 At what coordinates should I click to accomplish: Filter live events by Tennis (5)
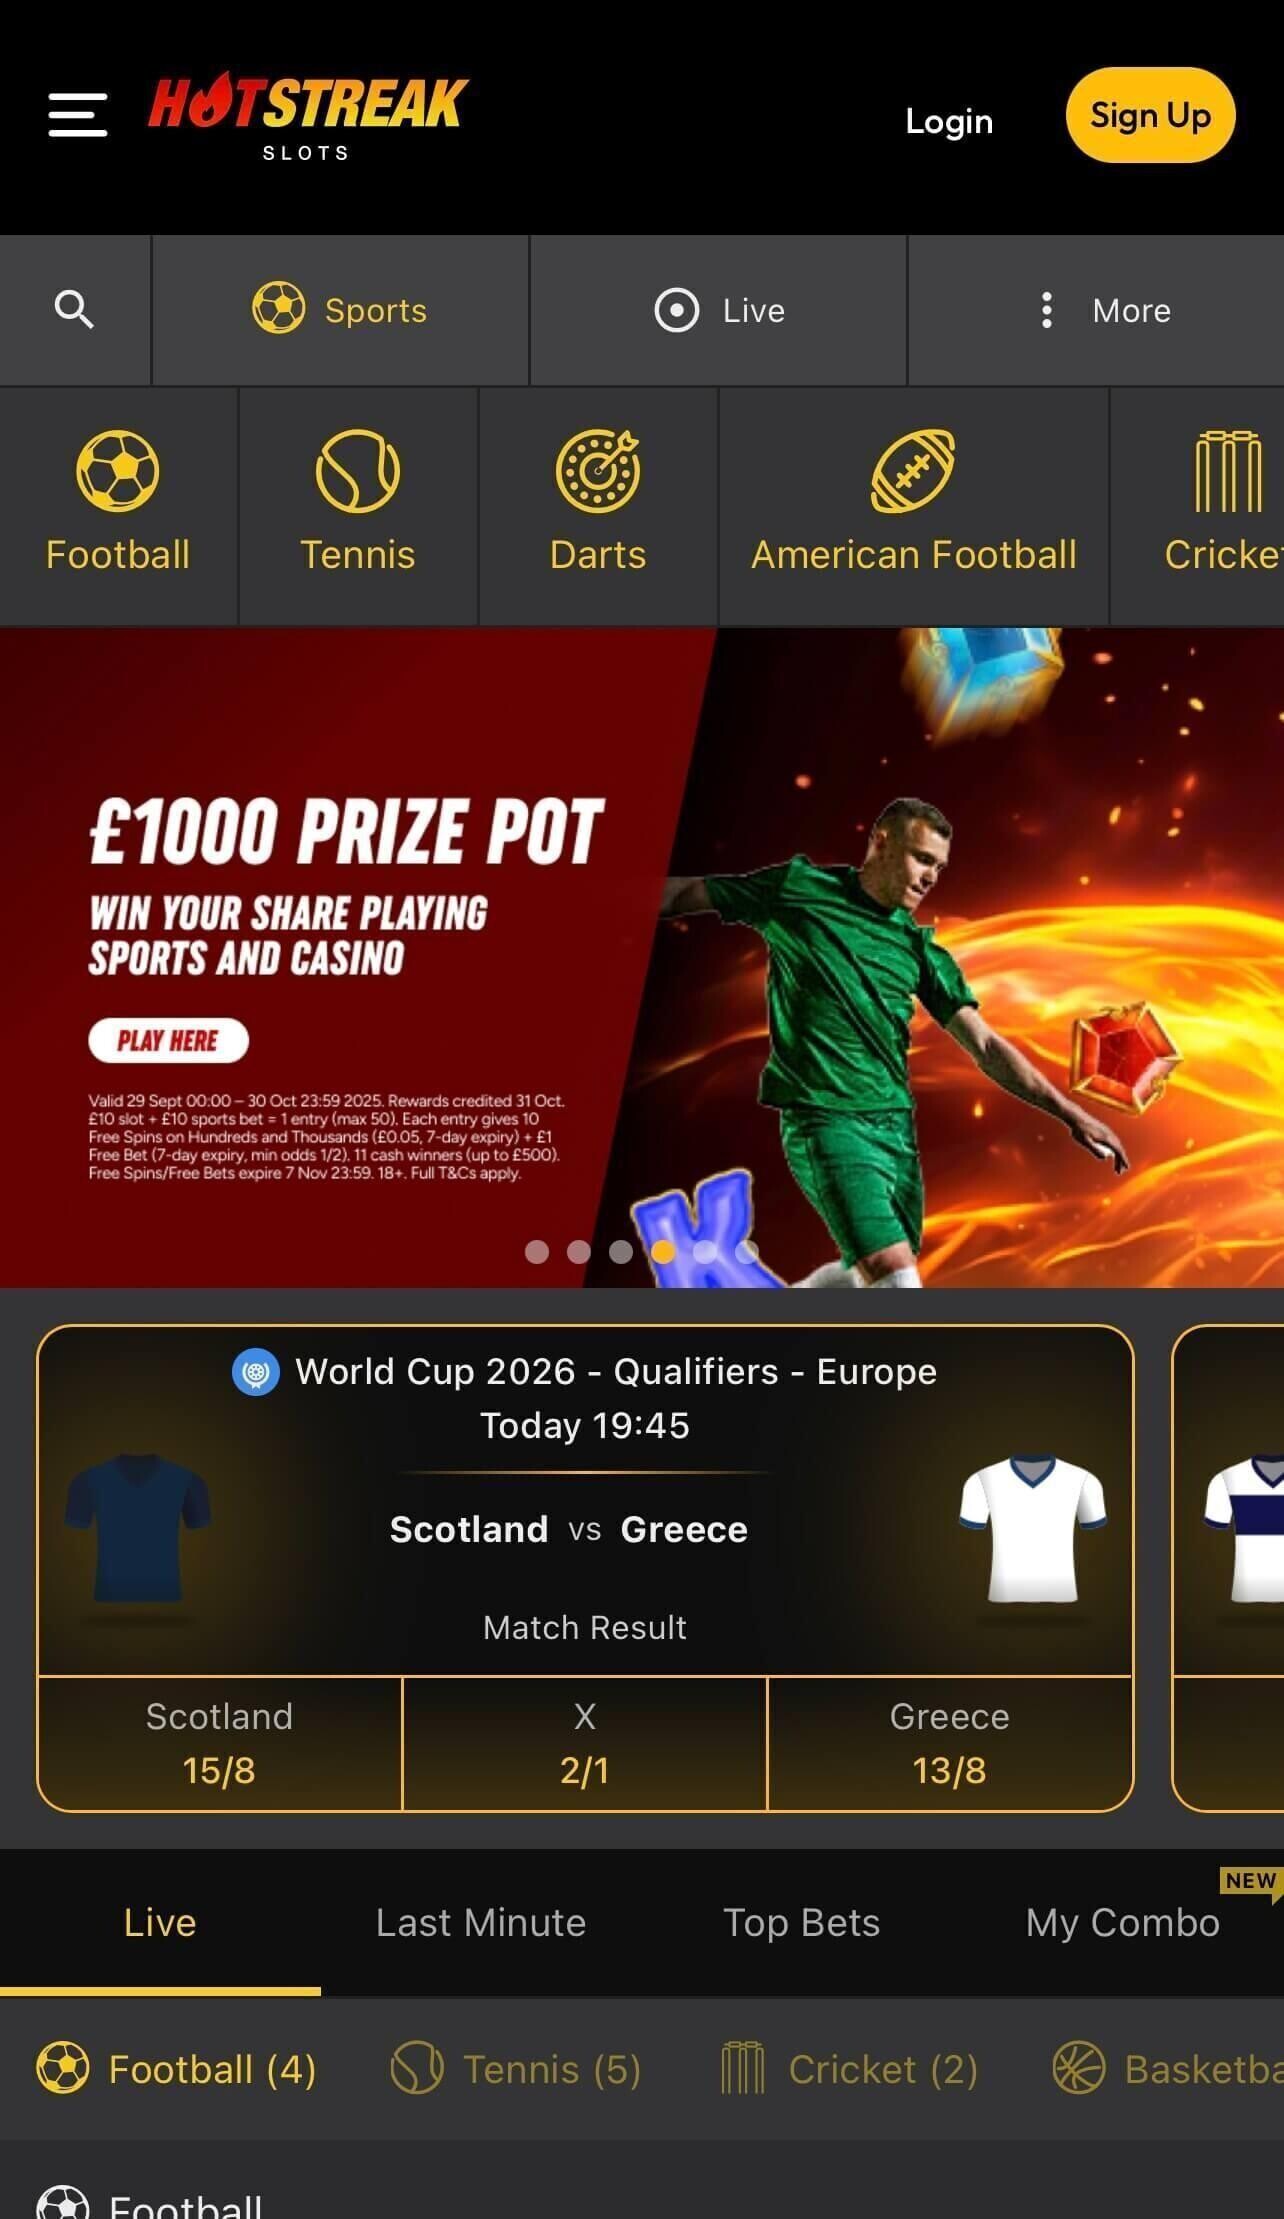tap(515, 2069)
